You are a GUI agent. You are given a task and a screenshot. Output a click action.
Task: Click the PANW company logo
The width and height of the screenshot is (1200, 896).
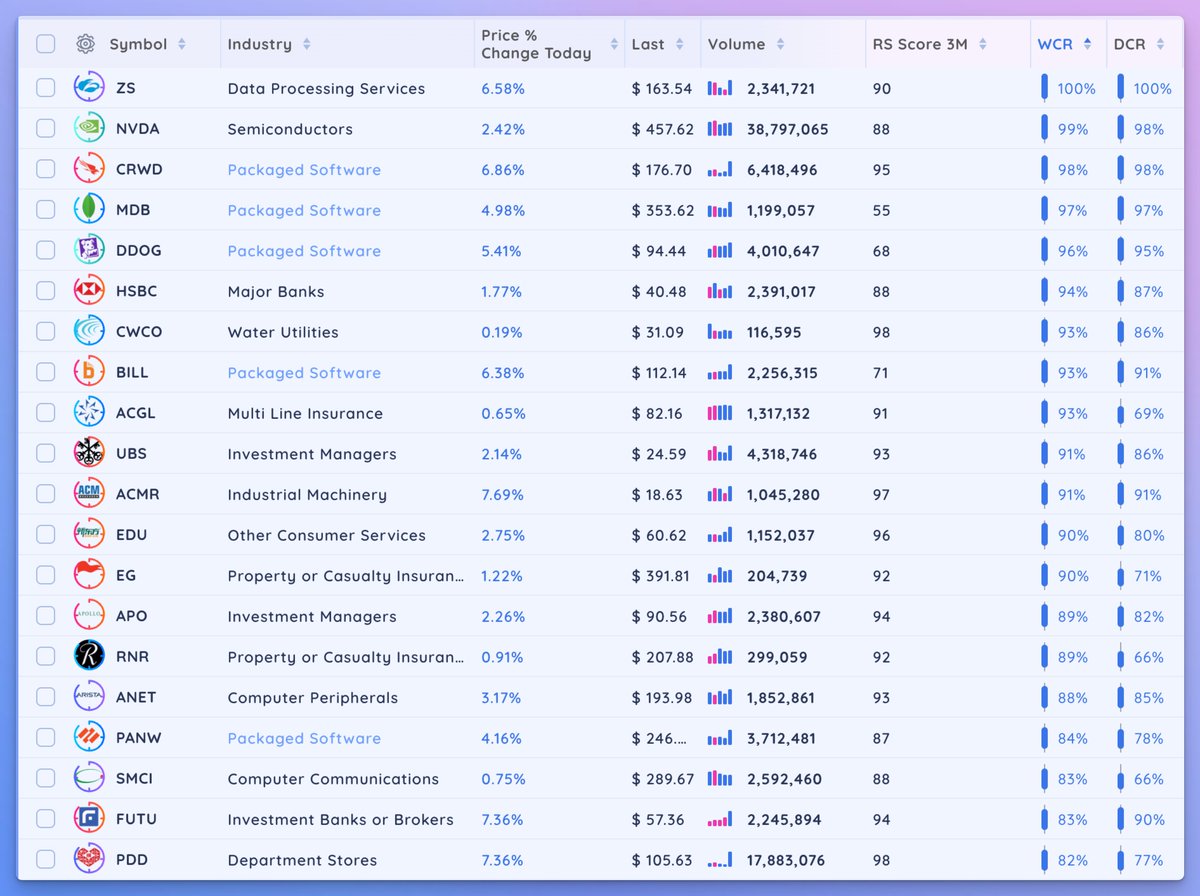coord(89,738)
